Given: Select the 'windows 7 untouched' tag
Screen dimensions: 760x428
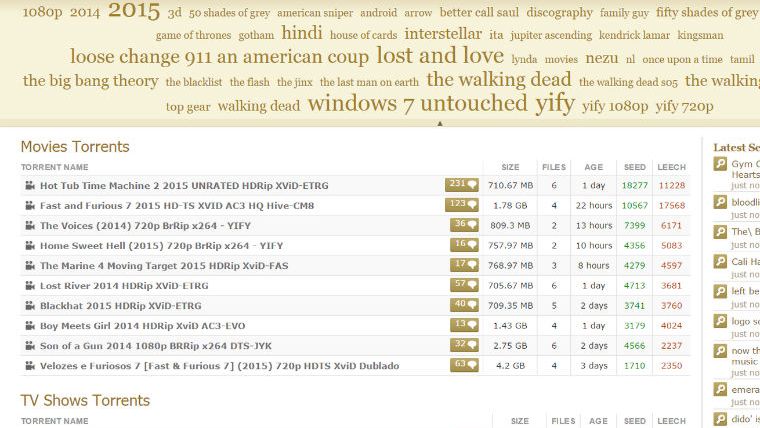Looking at the screenshot, I should [417, 103].
